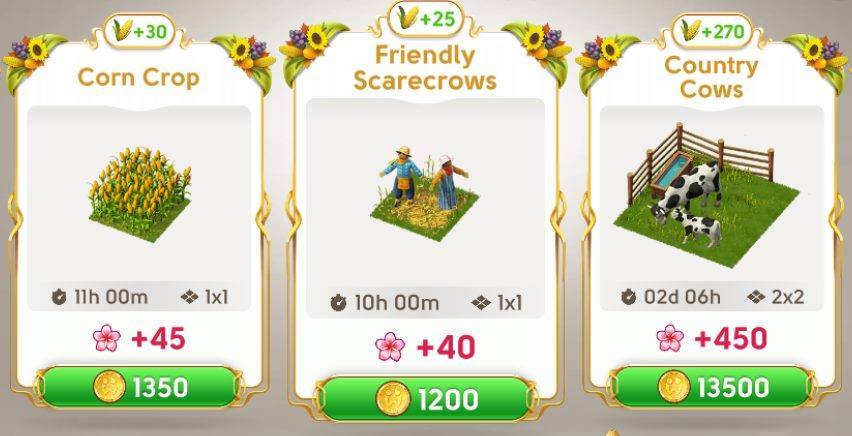
Task: Click the timer icon next to 02d 06h
Action: tap(629, 297)
